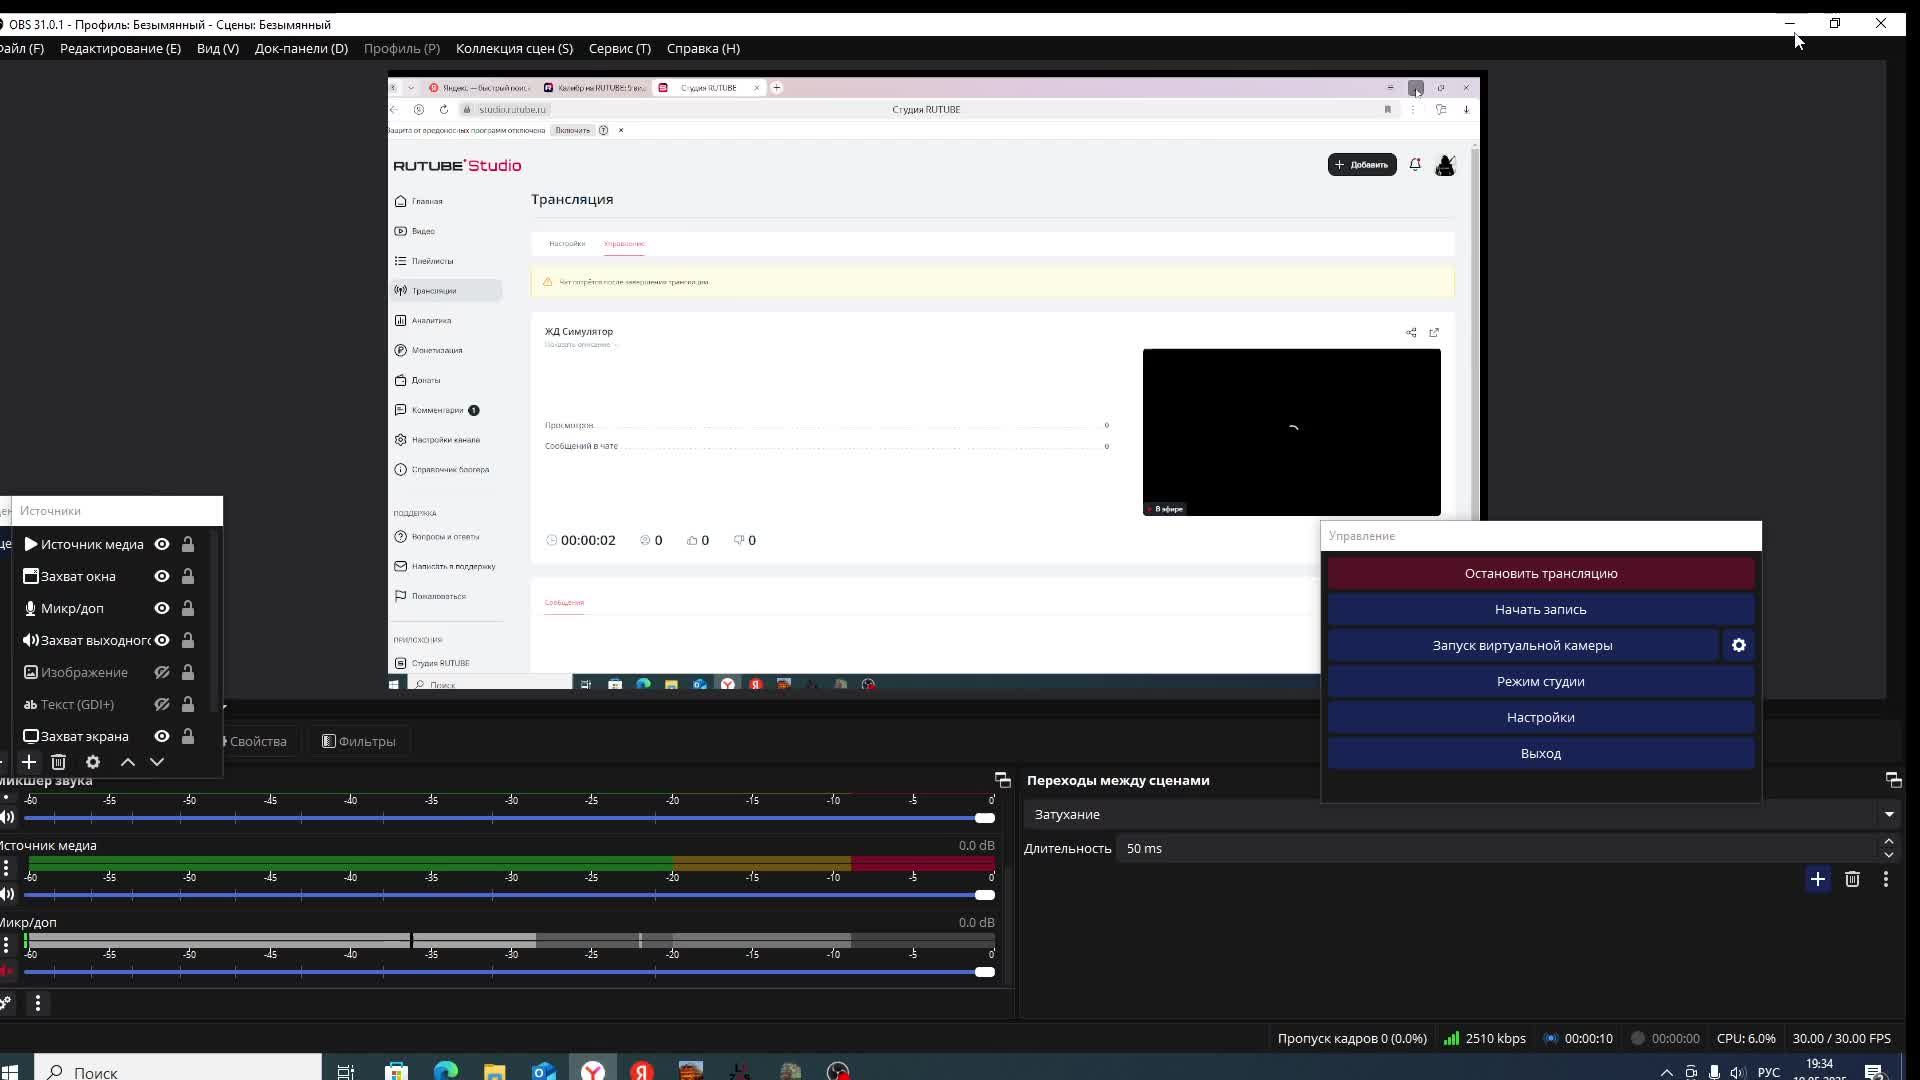Open the OBS icon in the taskbar
Viewport: 1920px width, 1080px height.
point(838,1072)
